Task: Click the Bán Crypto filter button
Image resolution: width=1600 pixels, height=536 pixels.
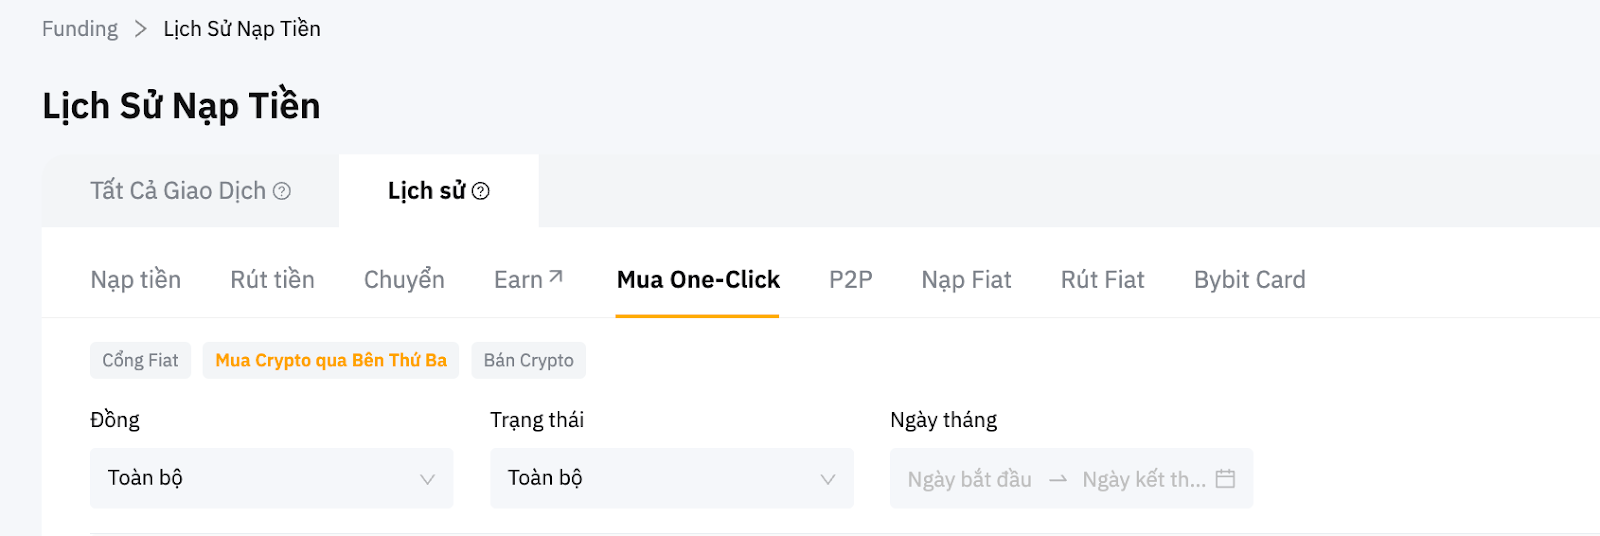Action: (528, 360)
